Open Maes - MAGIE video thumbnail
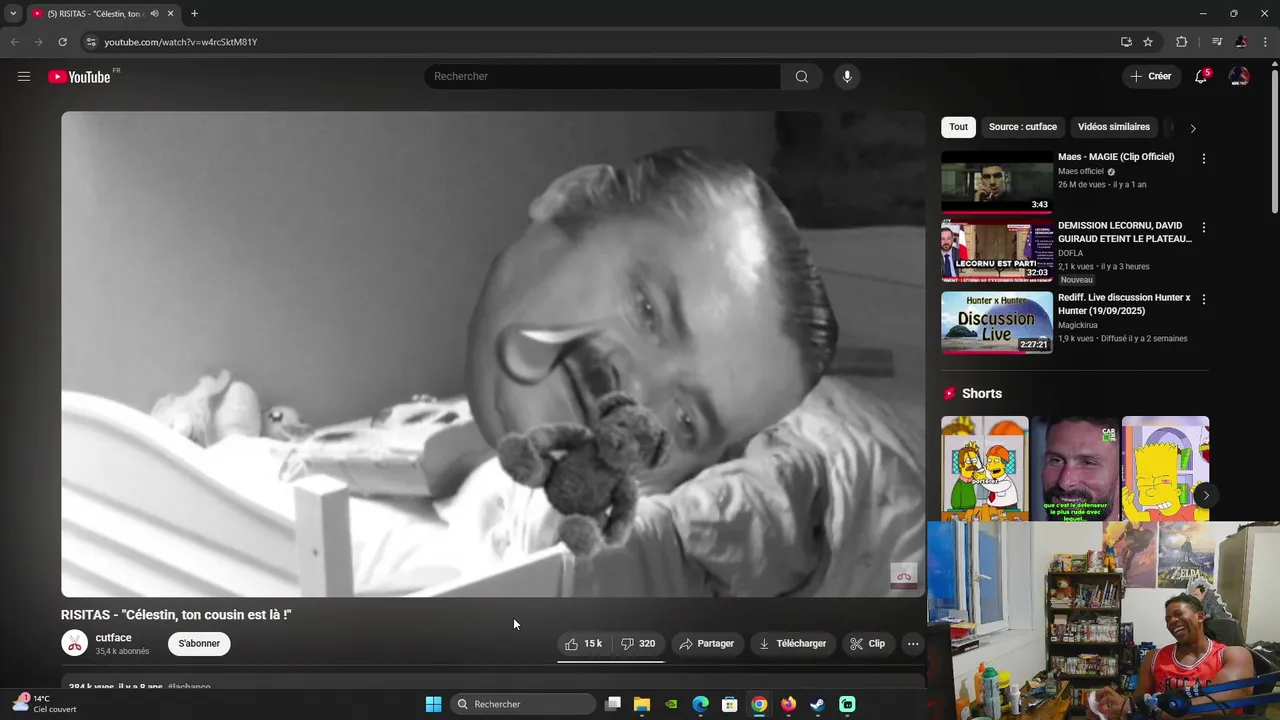 coord(997,182)
